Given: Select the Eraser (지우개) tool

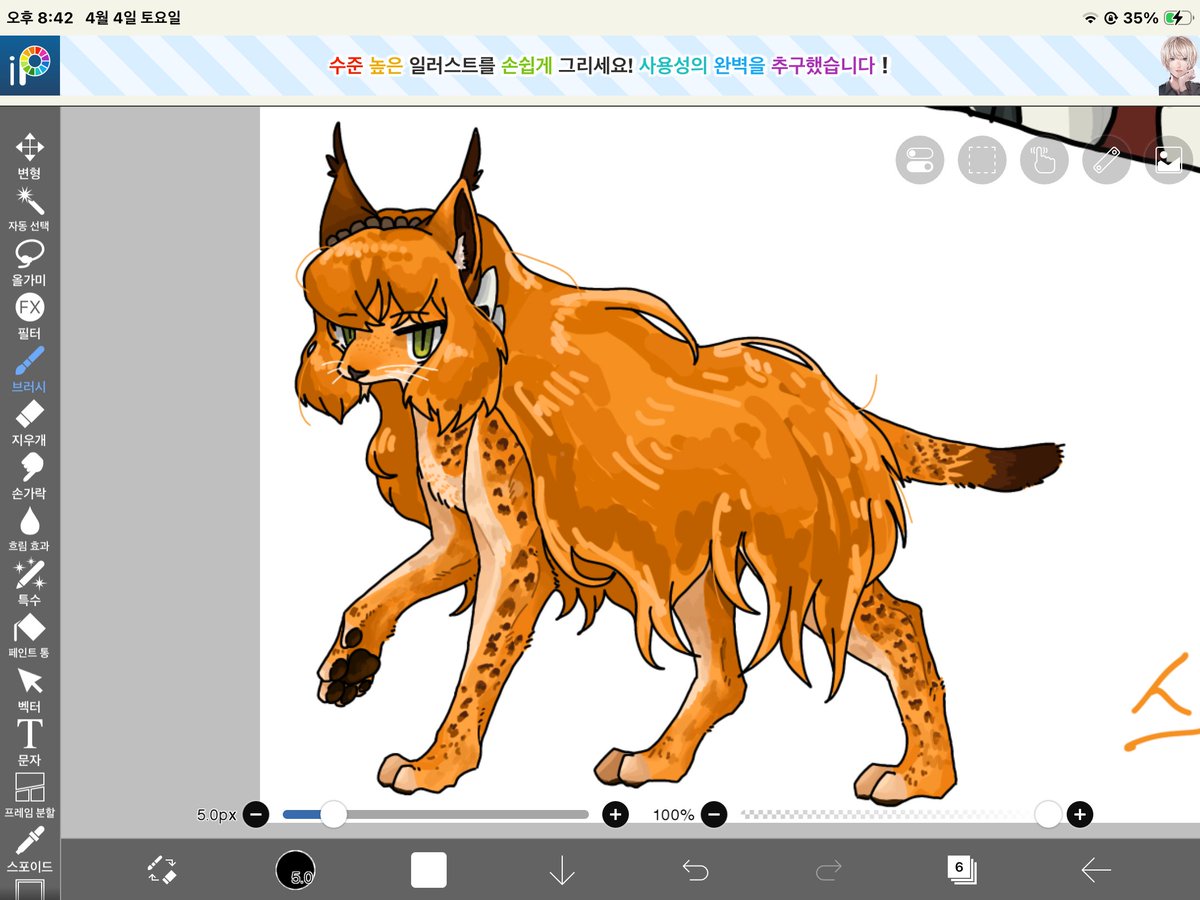Looking at the screenshot, I should [x=30, y=422].
